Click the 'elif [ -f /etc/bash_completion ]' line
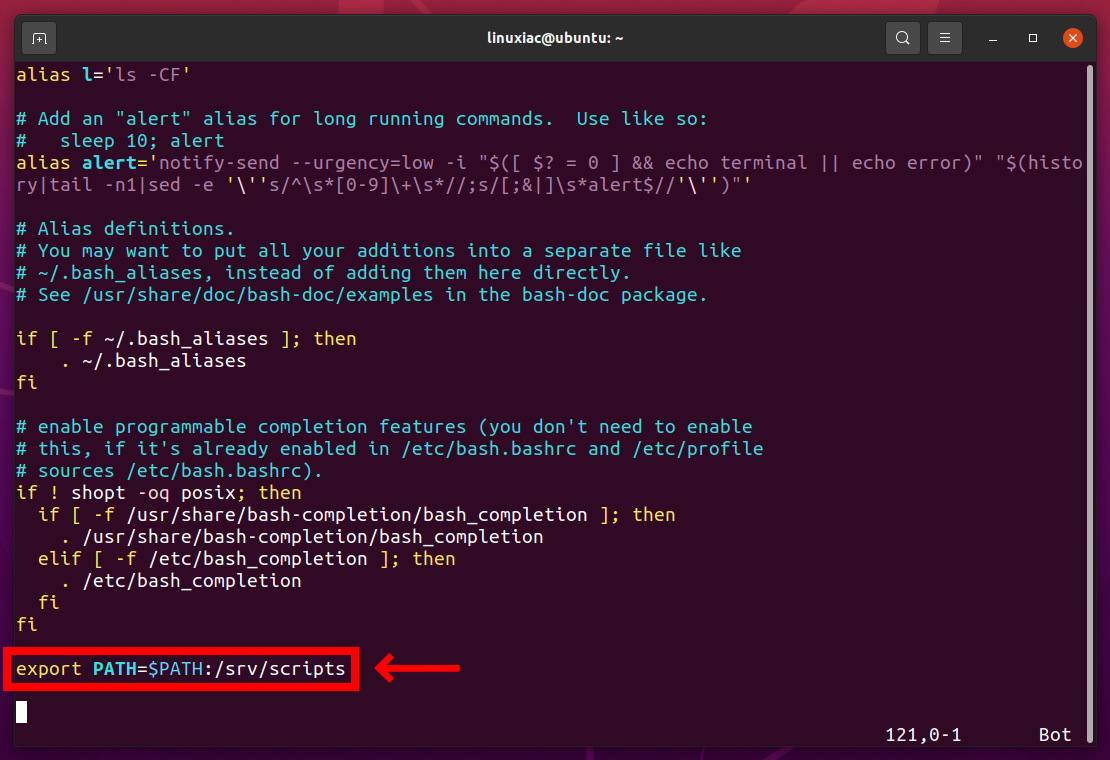1110x760 pixels. pos(246,559)
